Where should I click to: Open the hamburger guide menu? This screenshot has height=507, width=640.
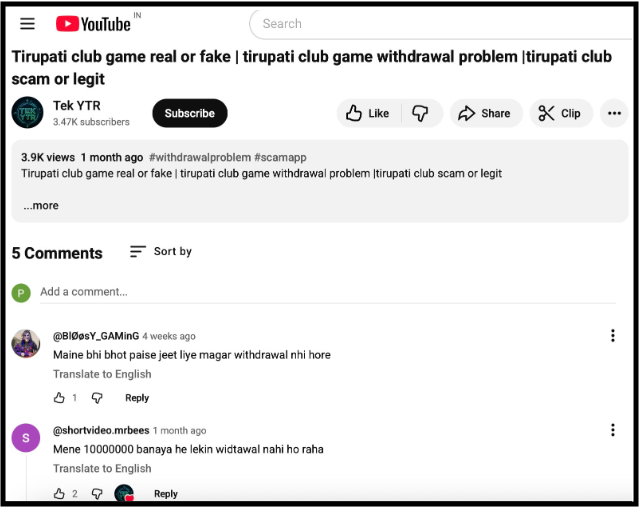pyautogui.click(x=27, y=24)
